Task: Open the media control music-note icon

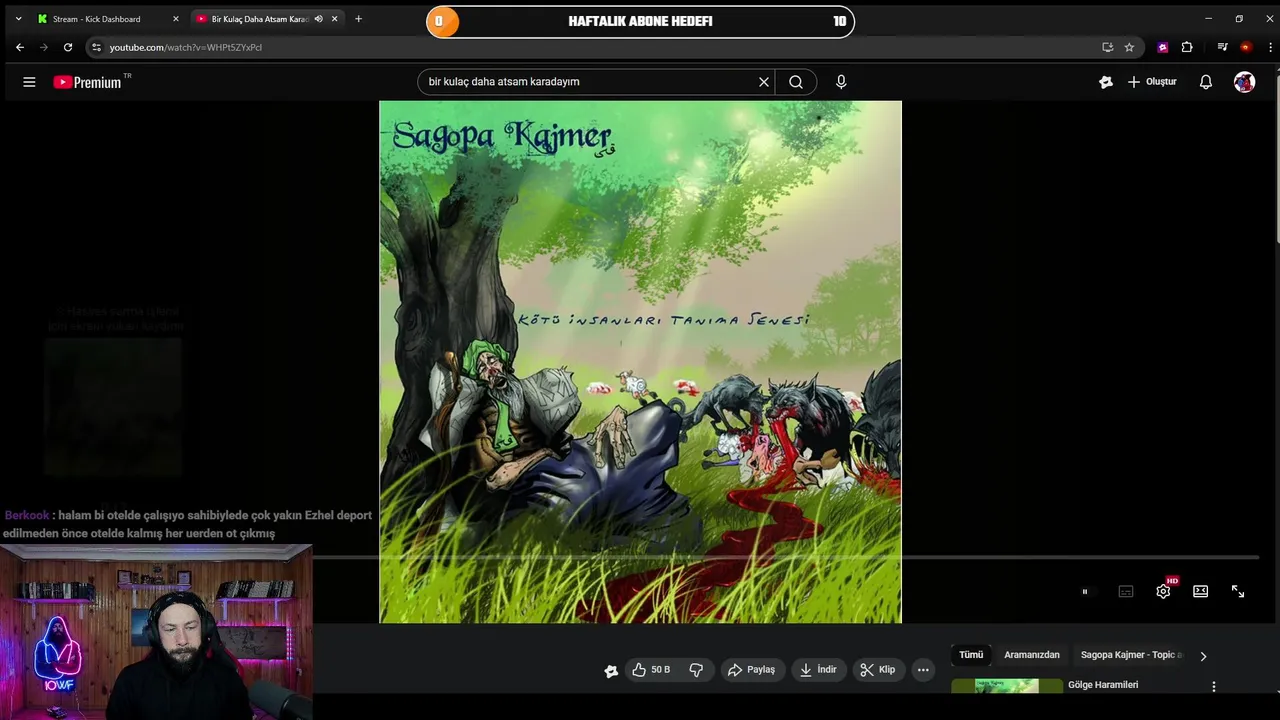Action: click(1222, 47)
